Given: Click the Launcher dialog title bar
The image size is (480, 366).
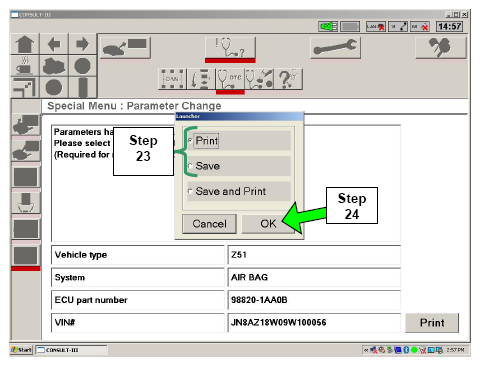Looking at the screenshot, I should tap(239, 116).
